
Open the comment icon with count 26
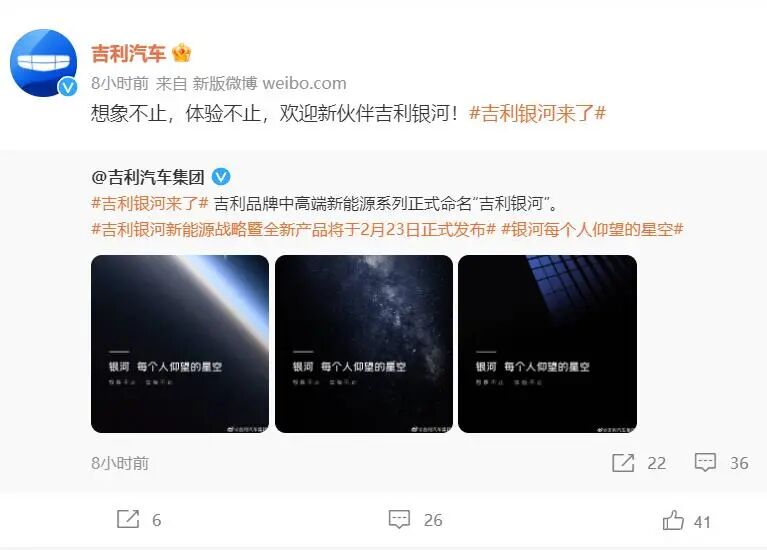pyautogui.click(x=399, y=519)
